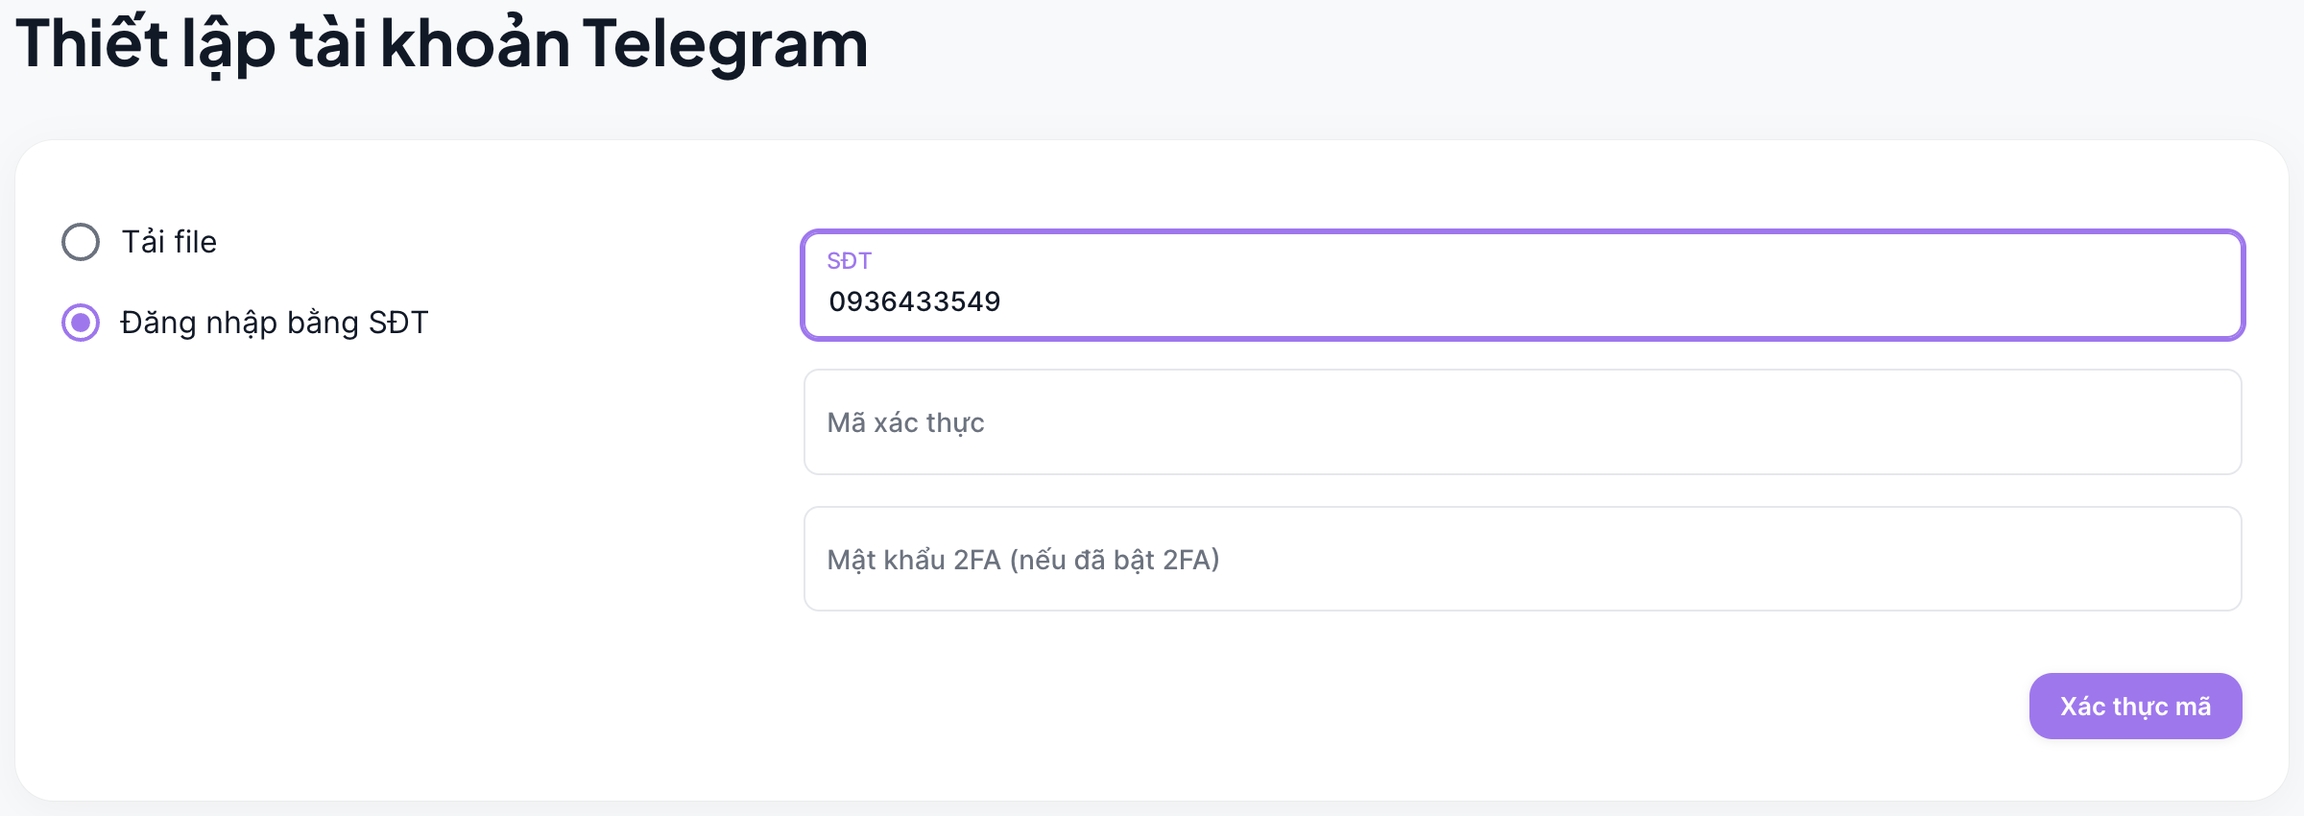Select the "Tải file" radio button

click(81, 242)
